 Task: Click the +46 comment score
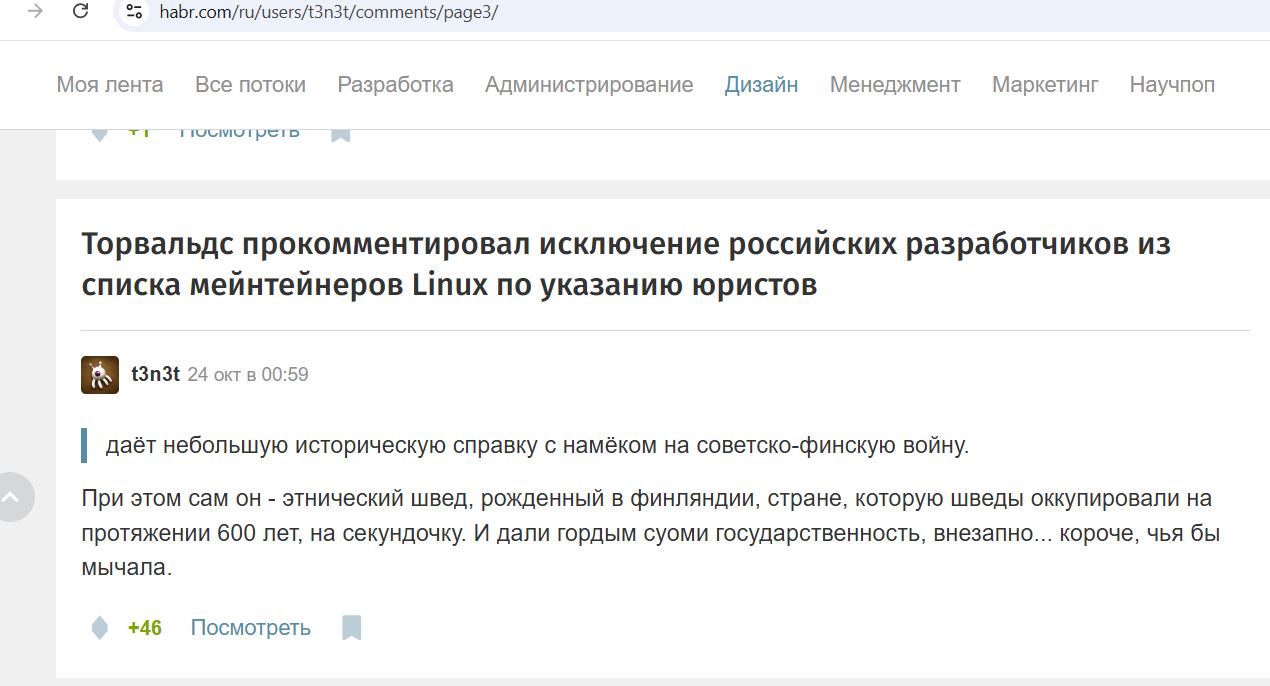point(145,628)
